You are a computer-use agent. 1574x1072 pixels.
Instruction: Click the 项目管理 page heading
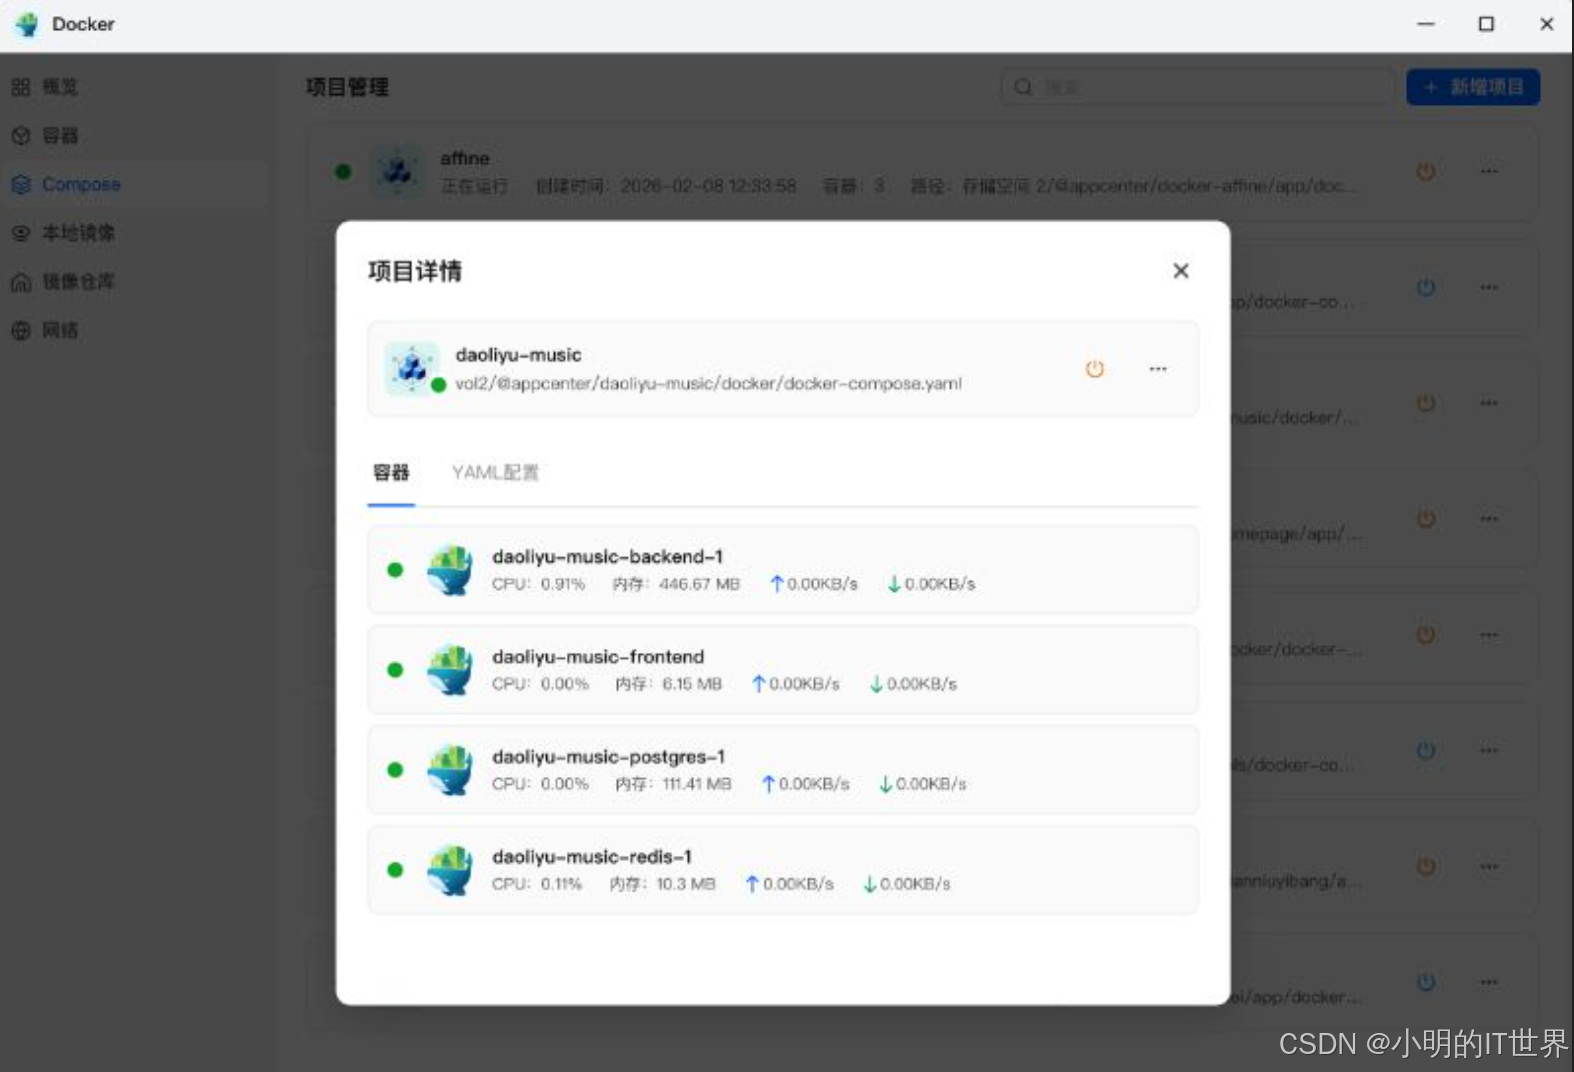click(x=347, y=87)
